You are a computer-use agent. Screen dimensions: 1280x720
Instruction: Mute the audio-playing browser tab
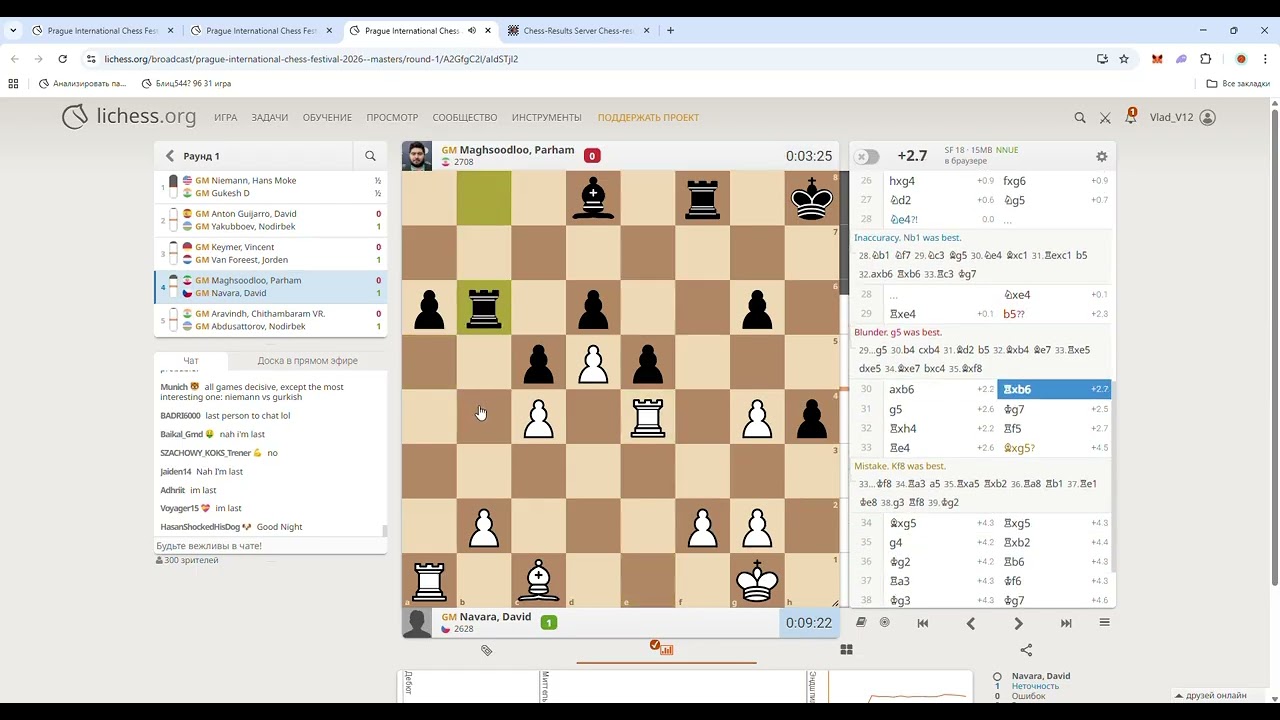(x=472, y=31)
